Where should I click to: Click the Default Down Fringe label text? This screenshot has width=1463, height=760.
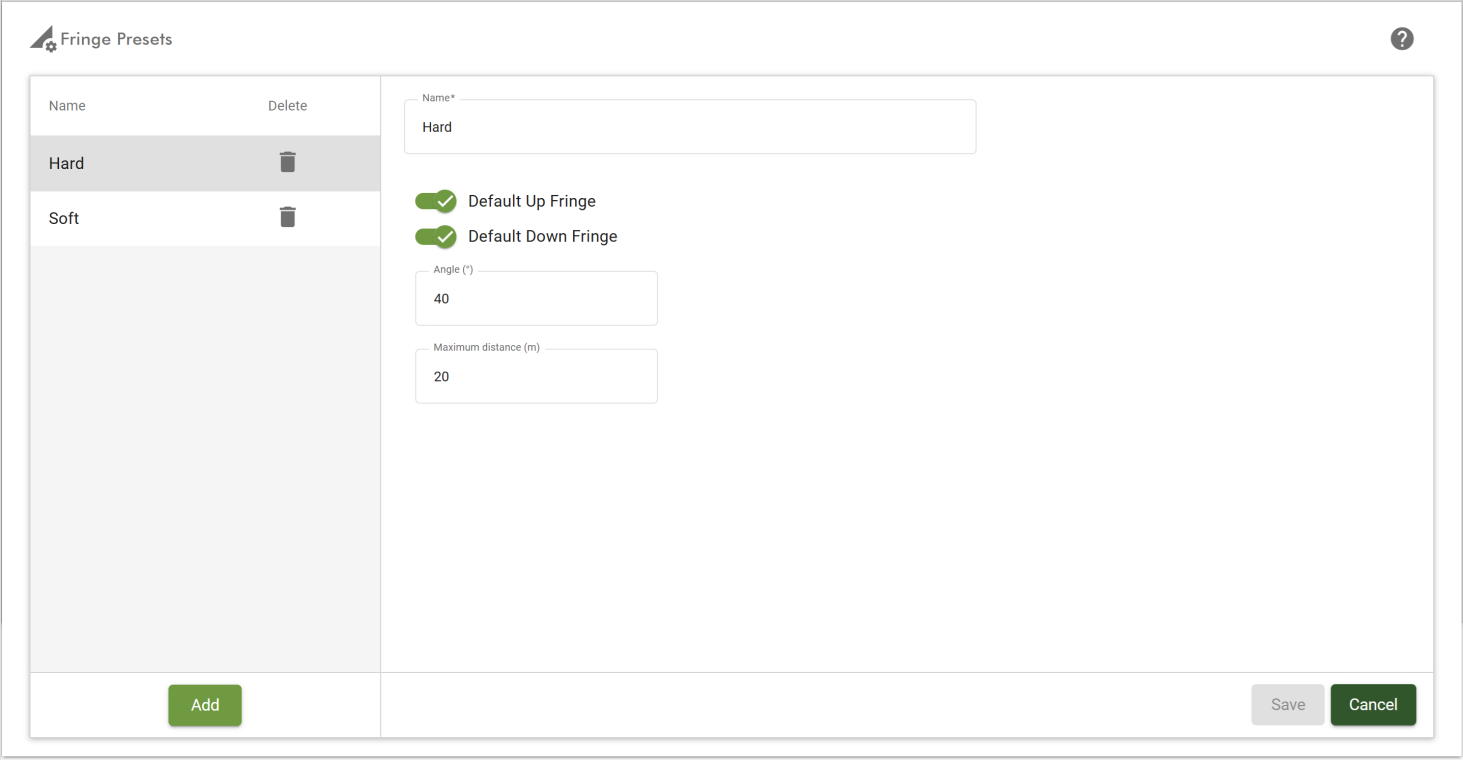click(x=543, y=236)
